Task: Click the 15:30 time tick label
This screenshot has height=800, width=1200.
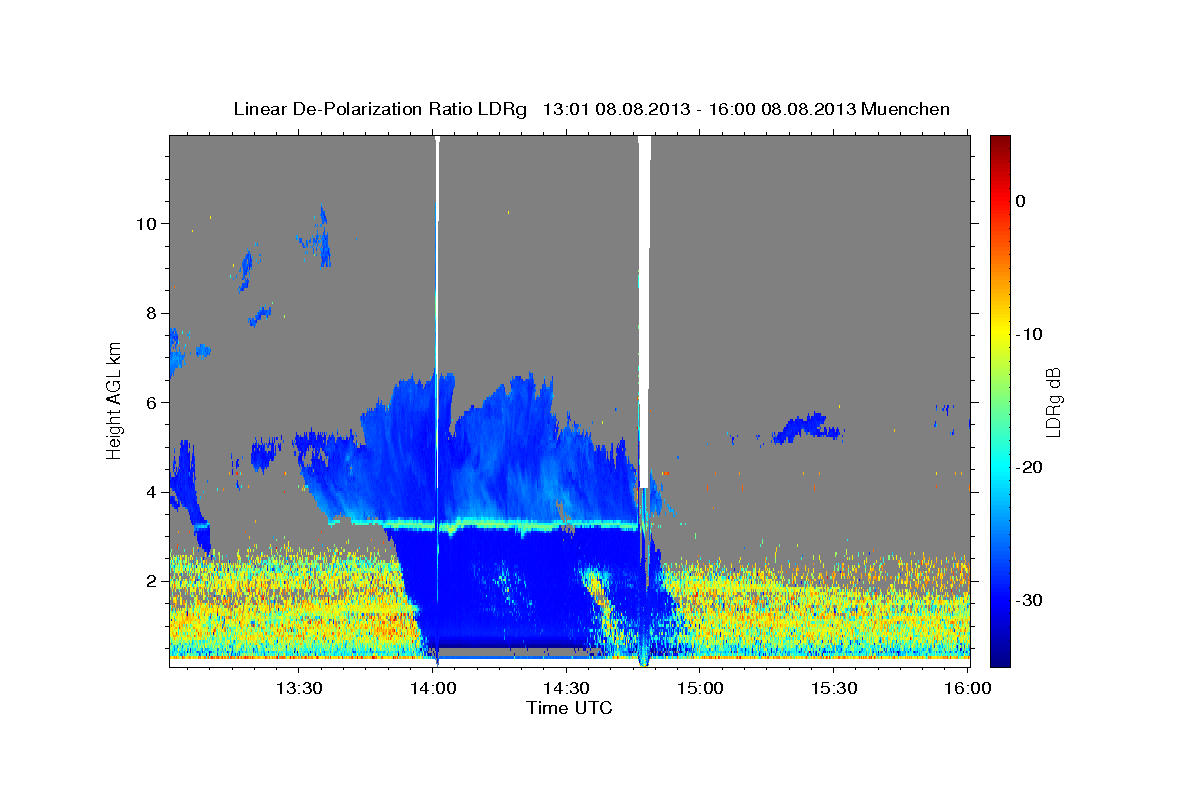Action: (834, 688)
